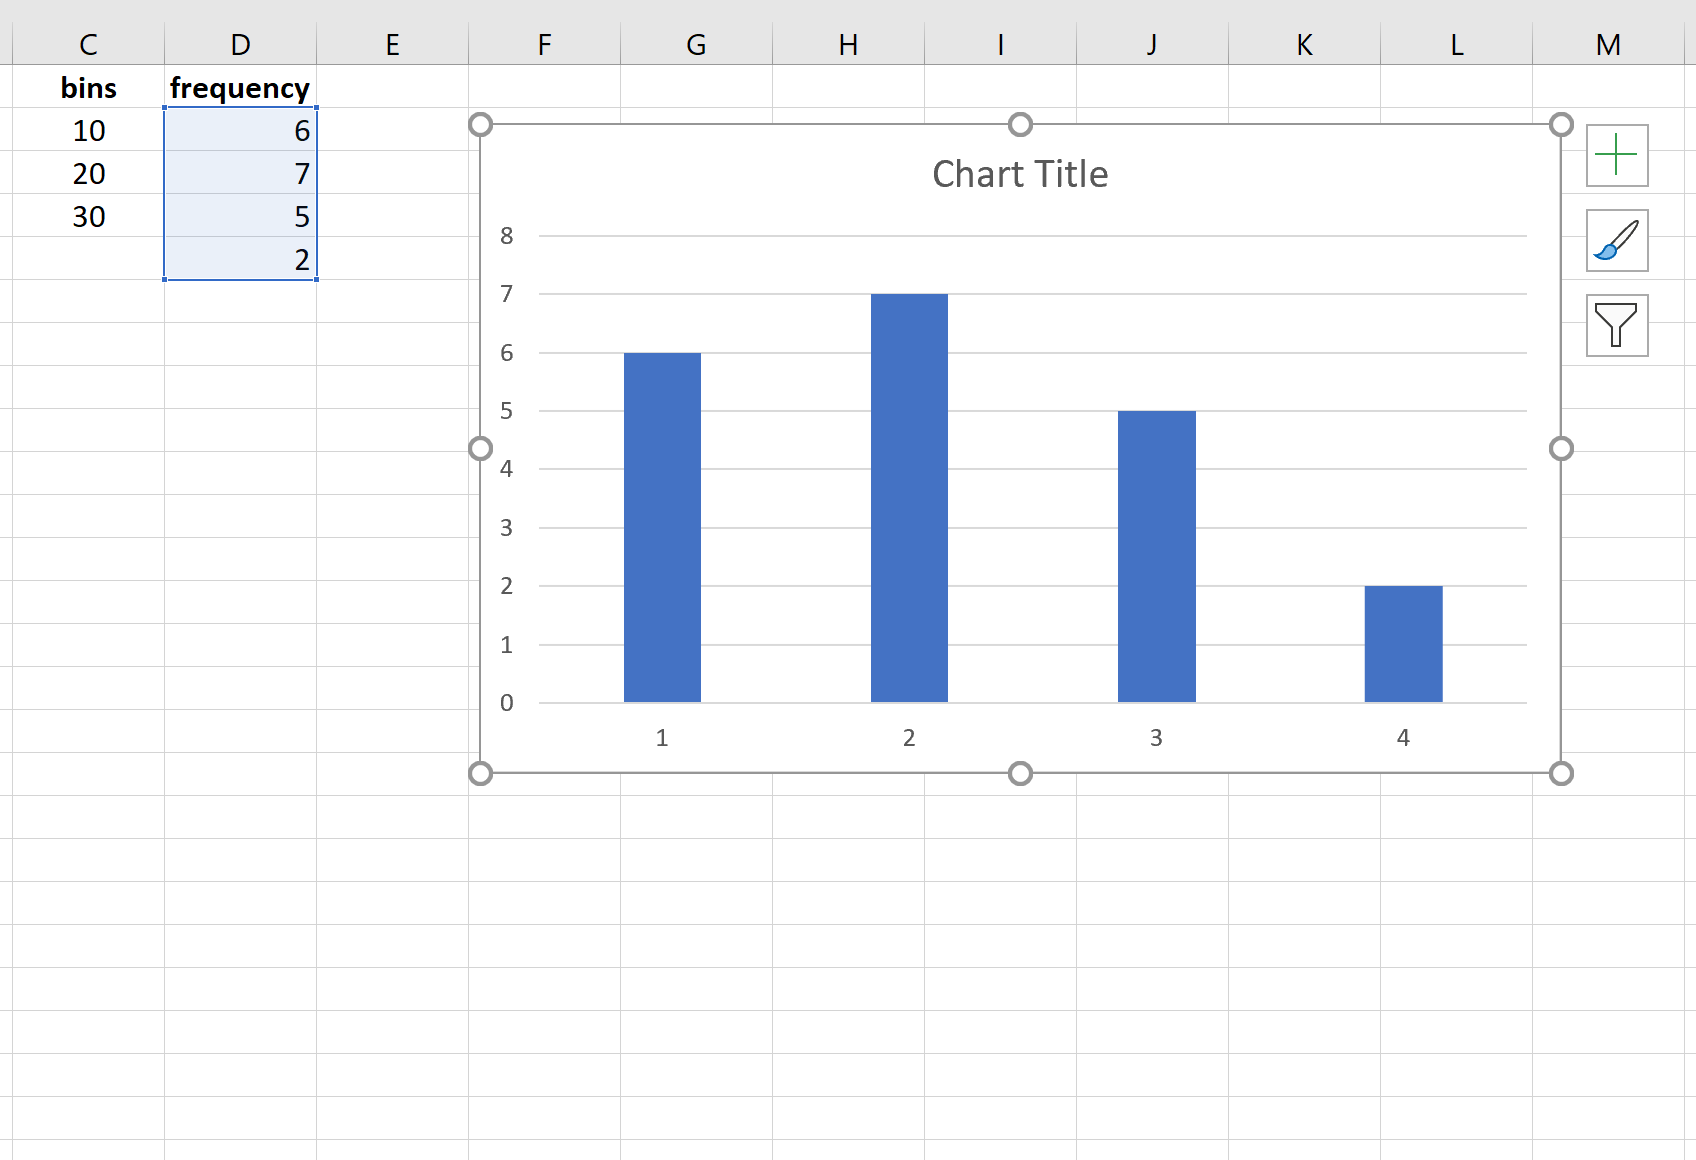This screenshot has height=1160, width=1696.
Task: Select the Chart Title text
Action: coord(1019,172)
